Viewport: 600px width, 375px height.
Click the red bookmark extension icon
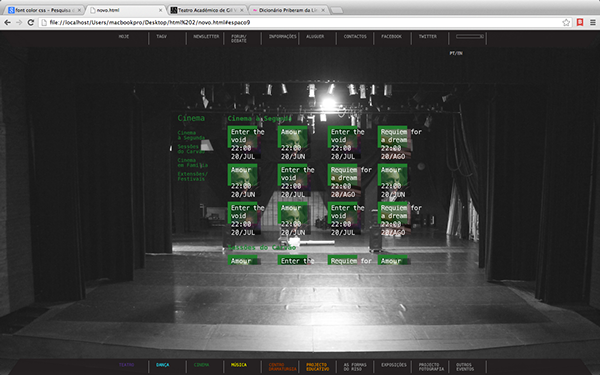click(x=580, y=22)
